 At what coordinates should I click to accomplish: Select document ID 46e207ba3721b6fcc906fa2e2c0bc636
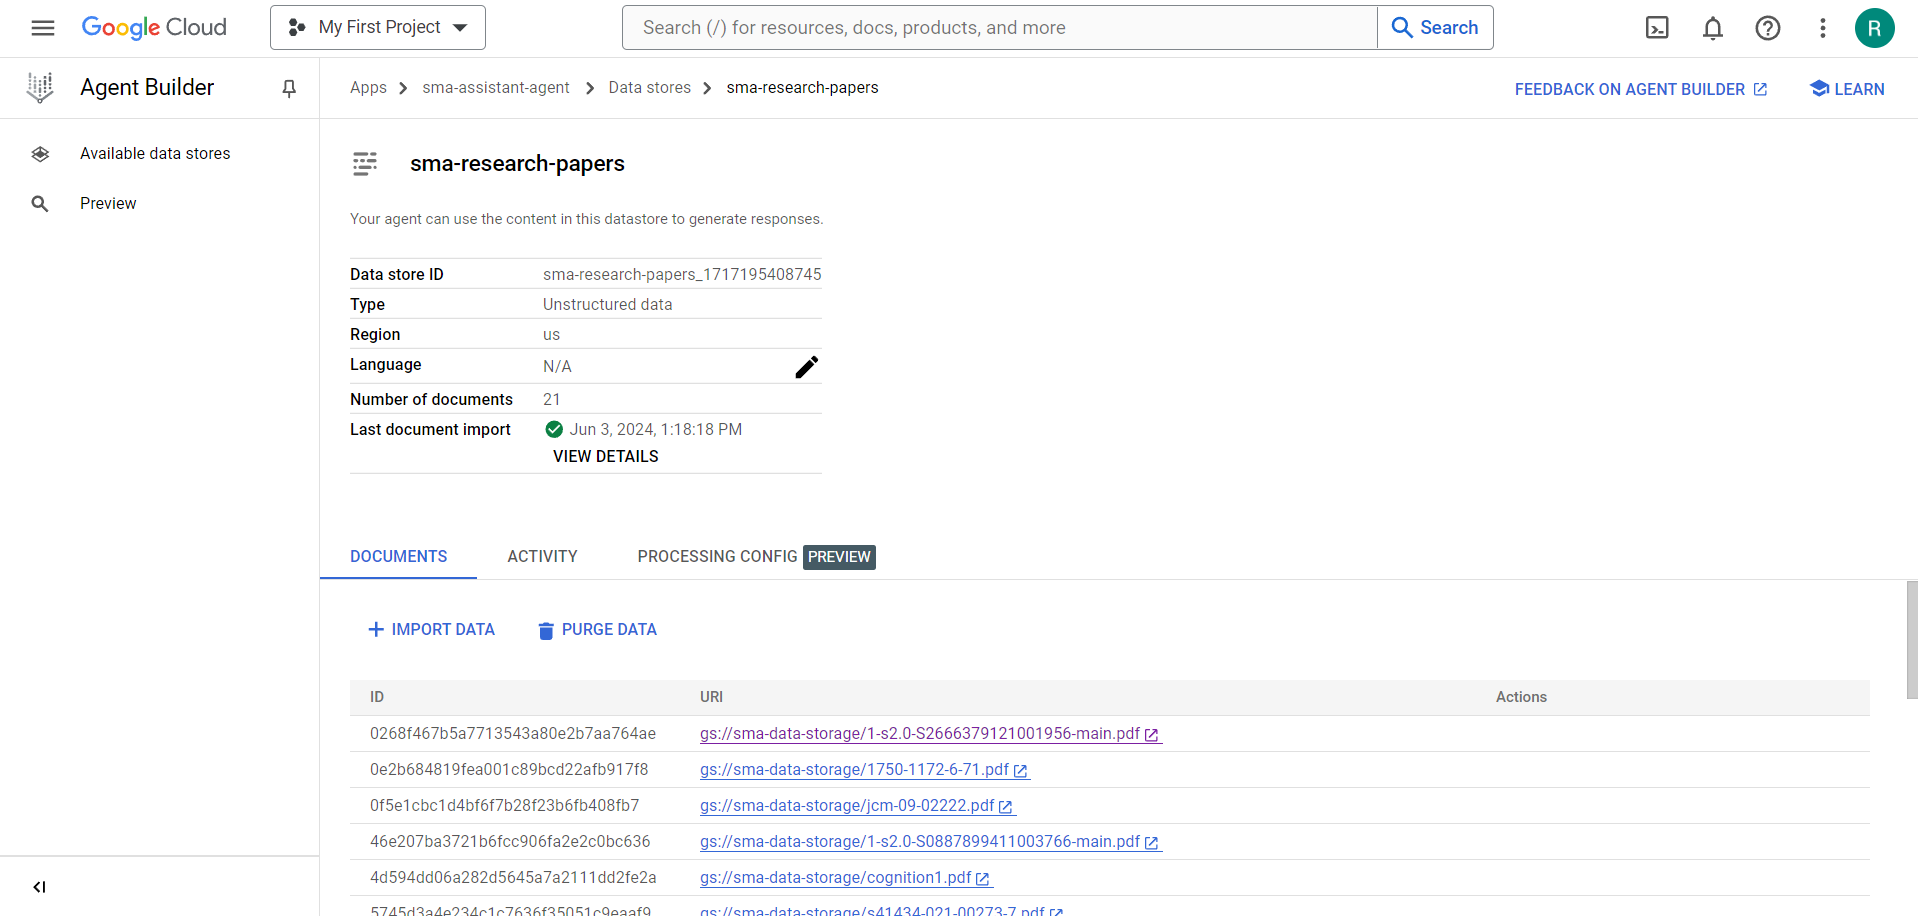(510, 841)
